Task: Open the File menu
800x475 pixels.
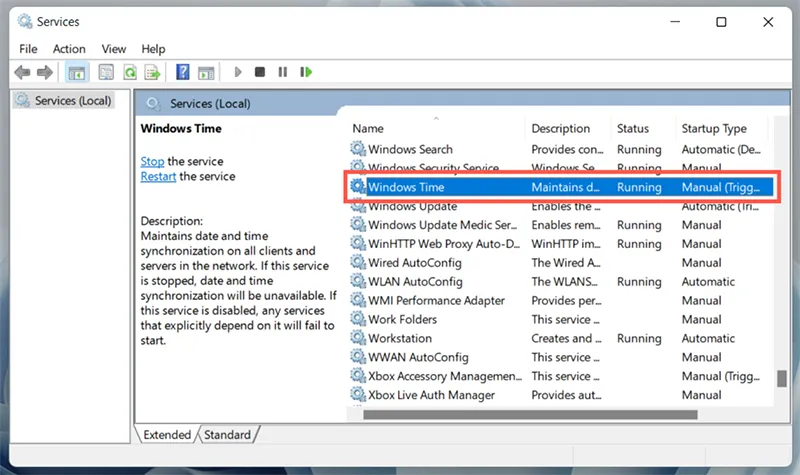Action: coord(28,48)
